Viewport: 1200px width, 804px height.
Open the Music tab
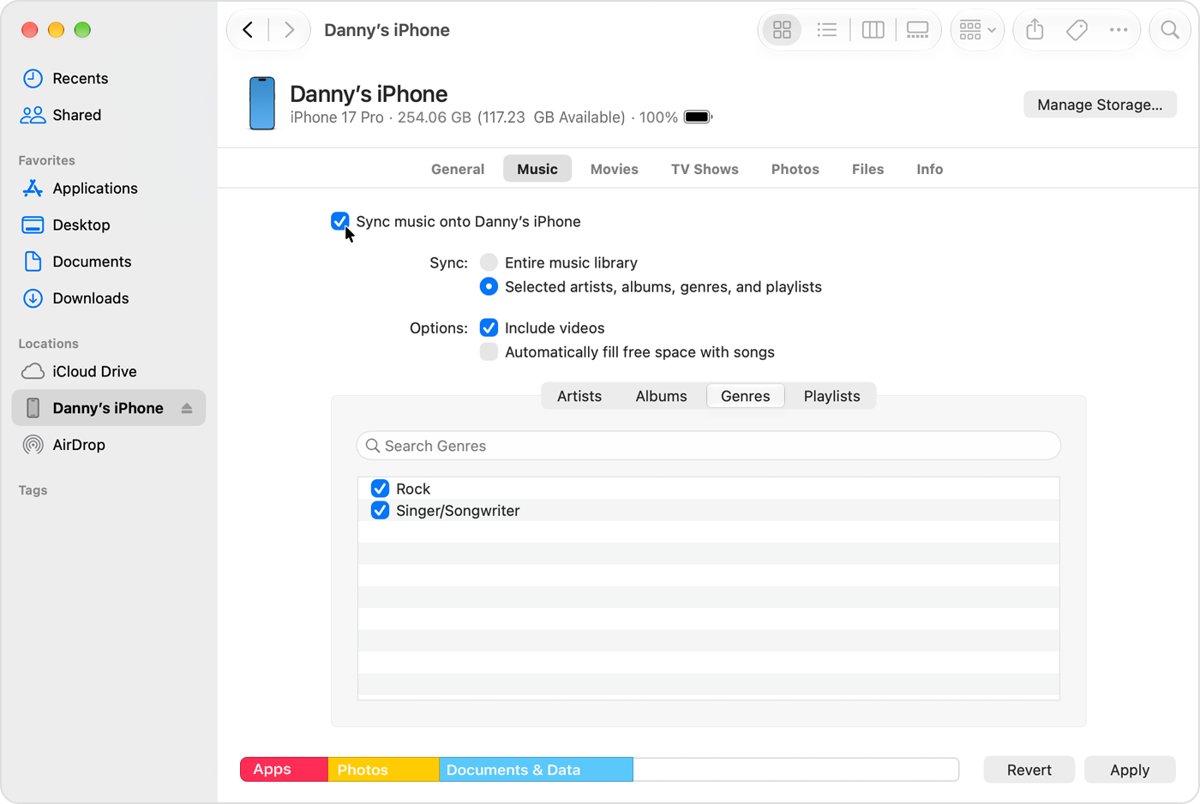[x=537, y=169]
